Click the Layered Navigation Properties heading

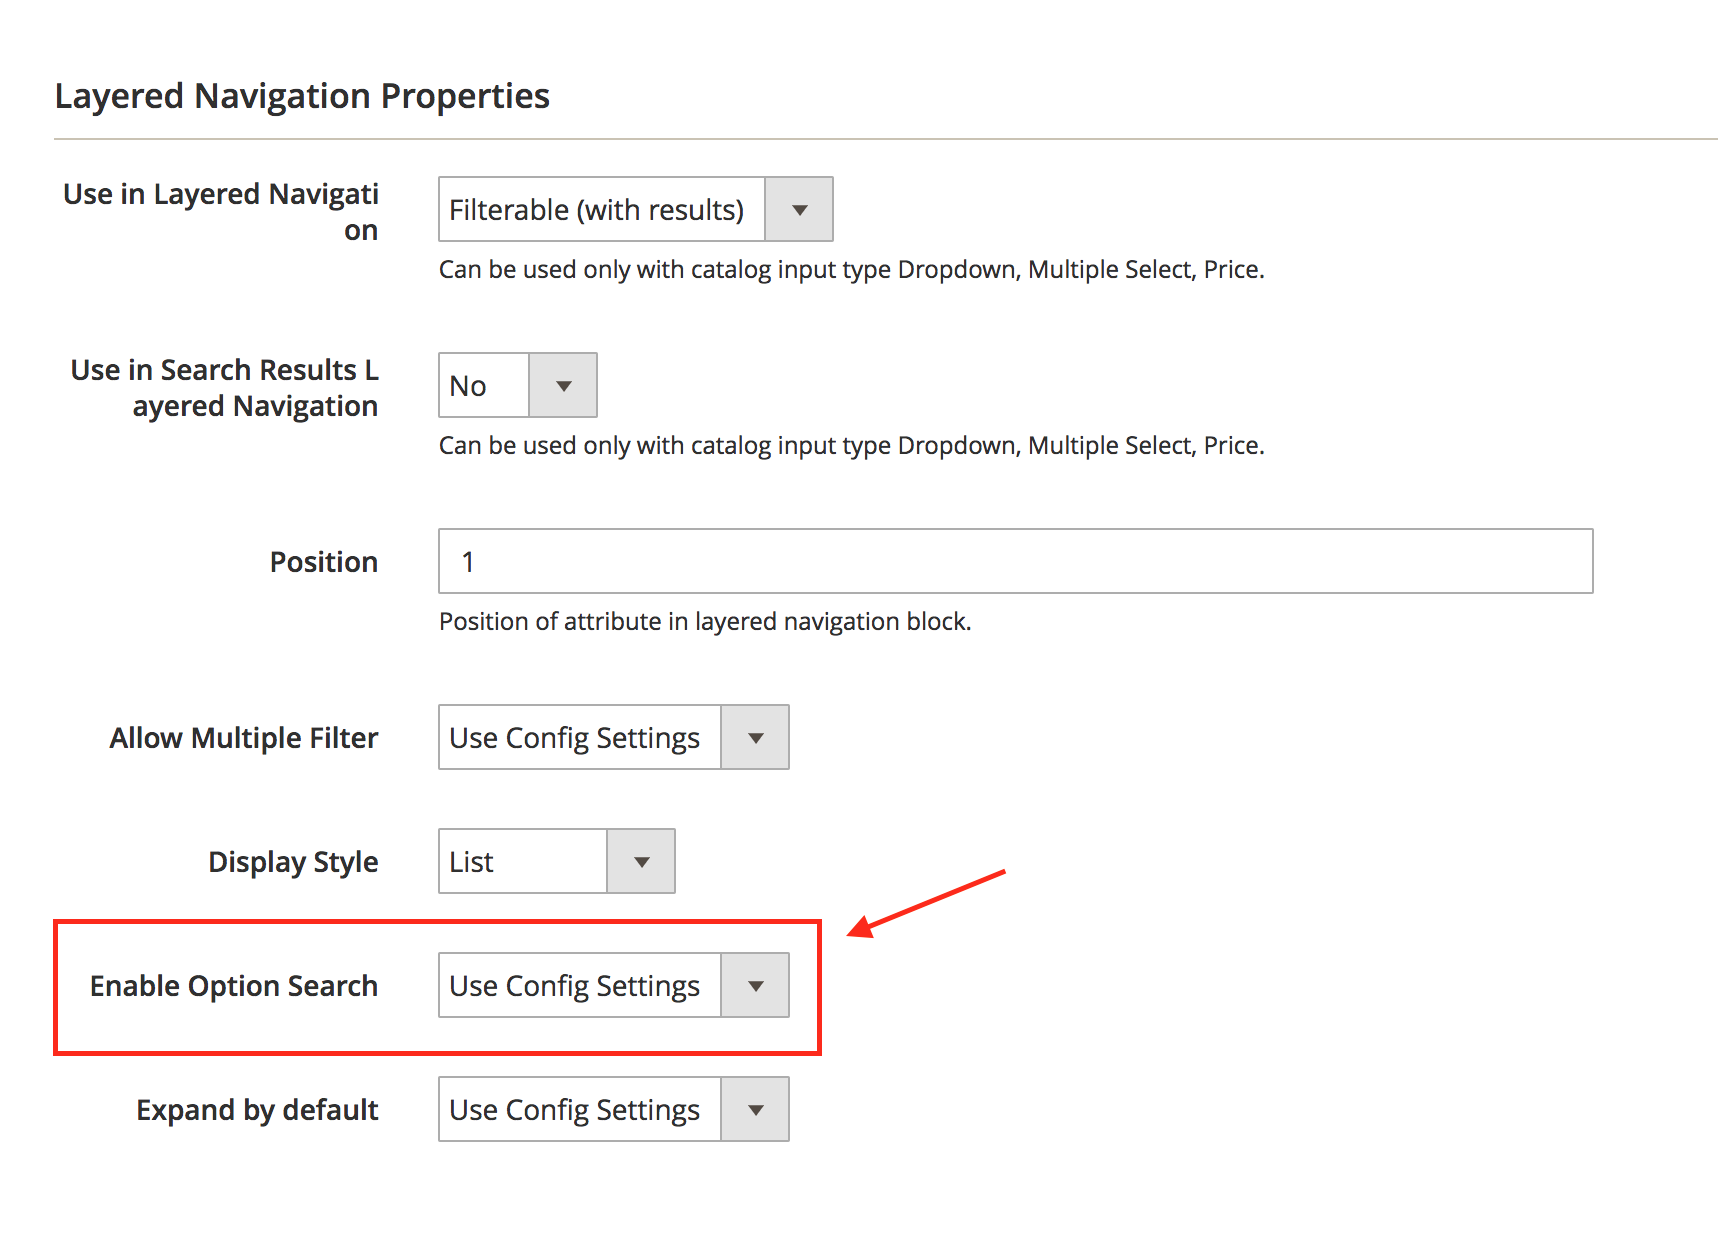point(302,96)
